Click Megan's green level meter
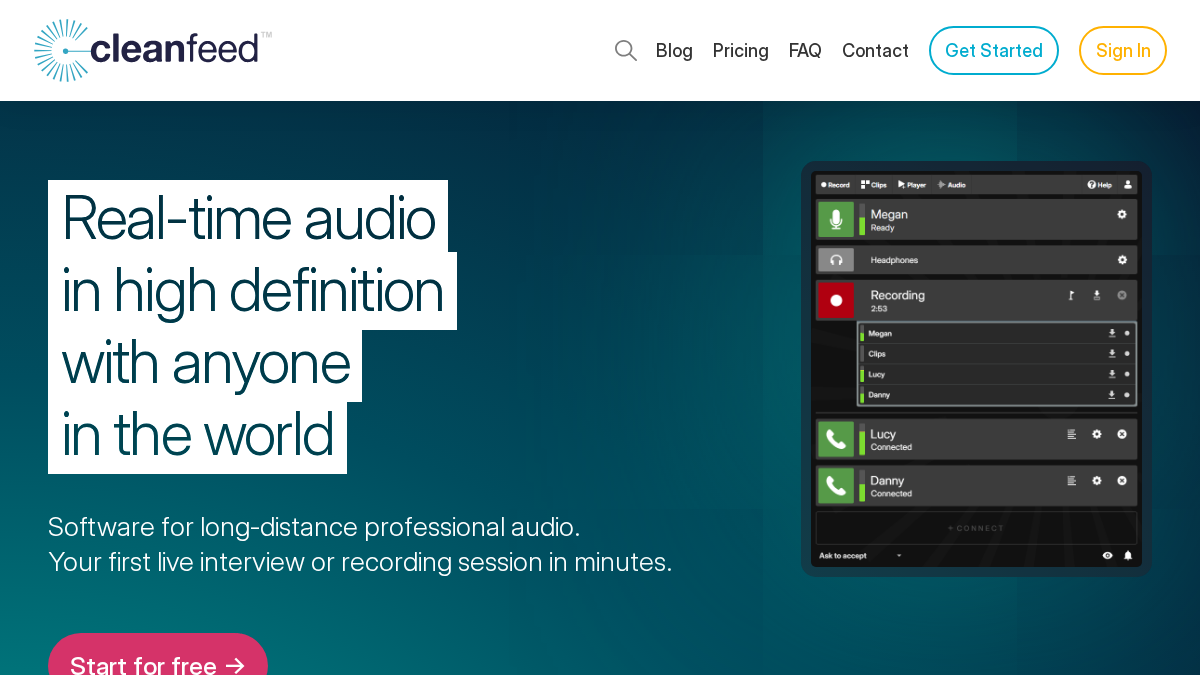This screenshot has height=675, width=1200. point(862,220)
